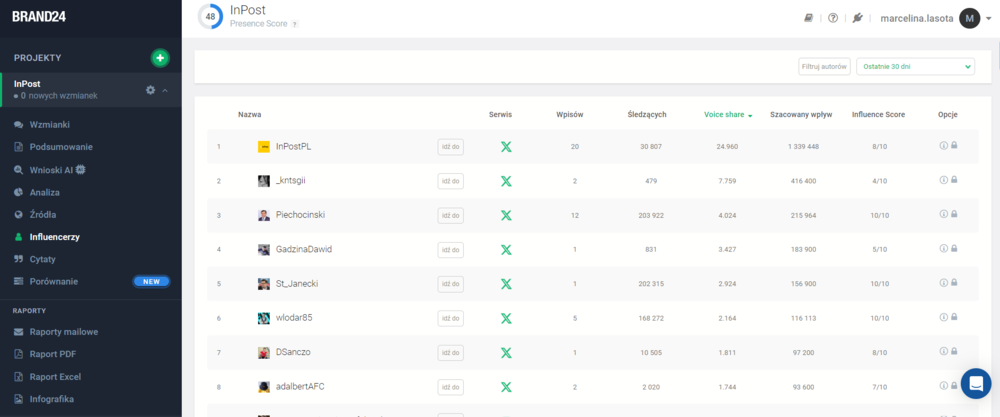Image resolution: width=1000 pixels, height=417 pixels.
Task: Click the X service icon for InPostPL
Action: 506,147
